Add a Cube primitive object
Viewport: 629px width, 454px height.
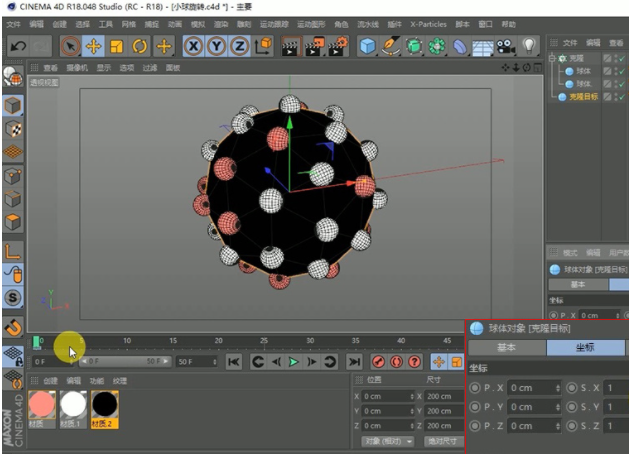(x=367, y=46)
